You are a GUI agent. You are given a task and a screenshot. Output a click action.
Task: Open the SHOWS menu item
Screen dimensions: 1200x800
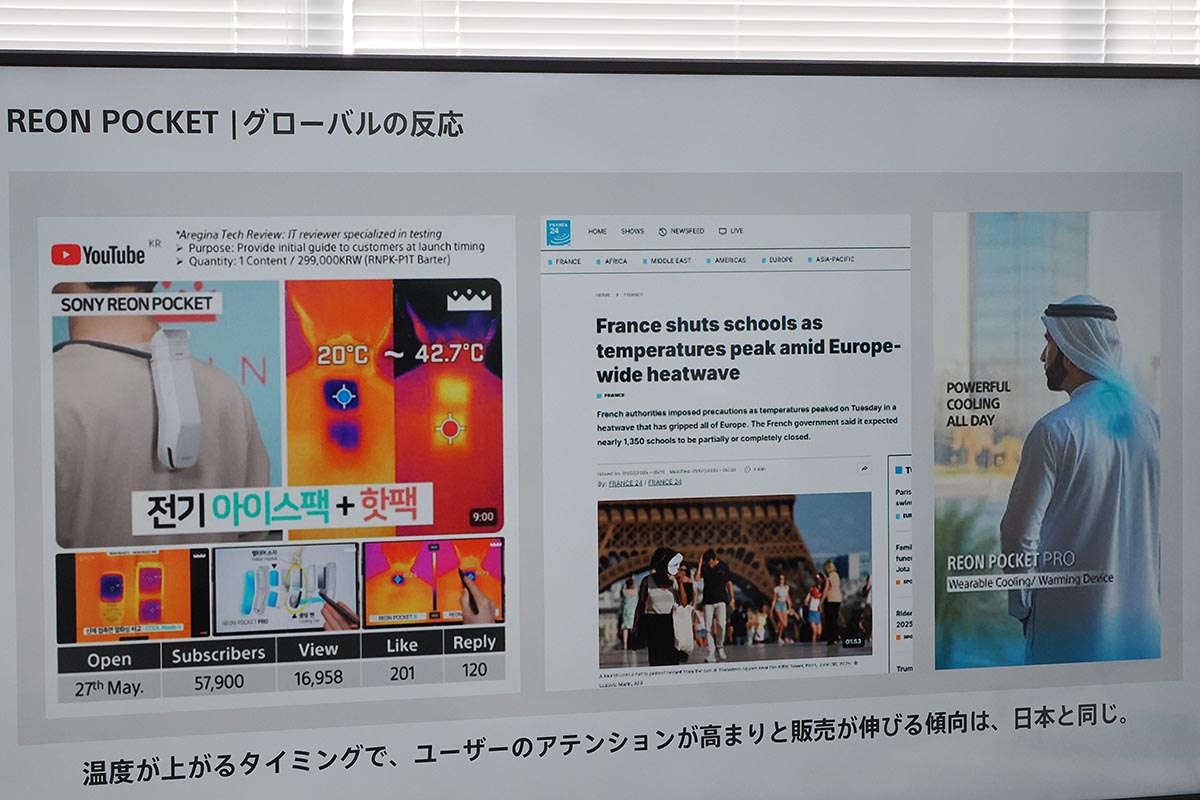pyautogui.click(x=632, y=231)
